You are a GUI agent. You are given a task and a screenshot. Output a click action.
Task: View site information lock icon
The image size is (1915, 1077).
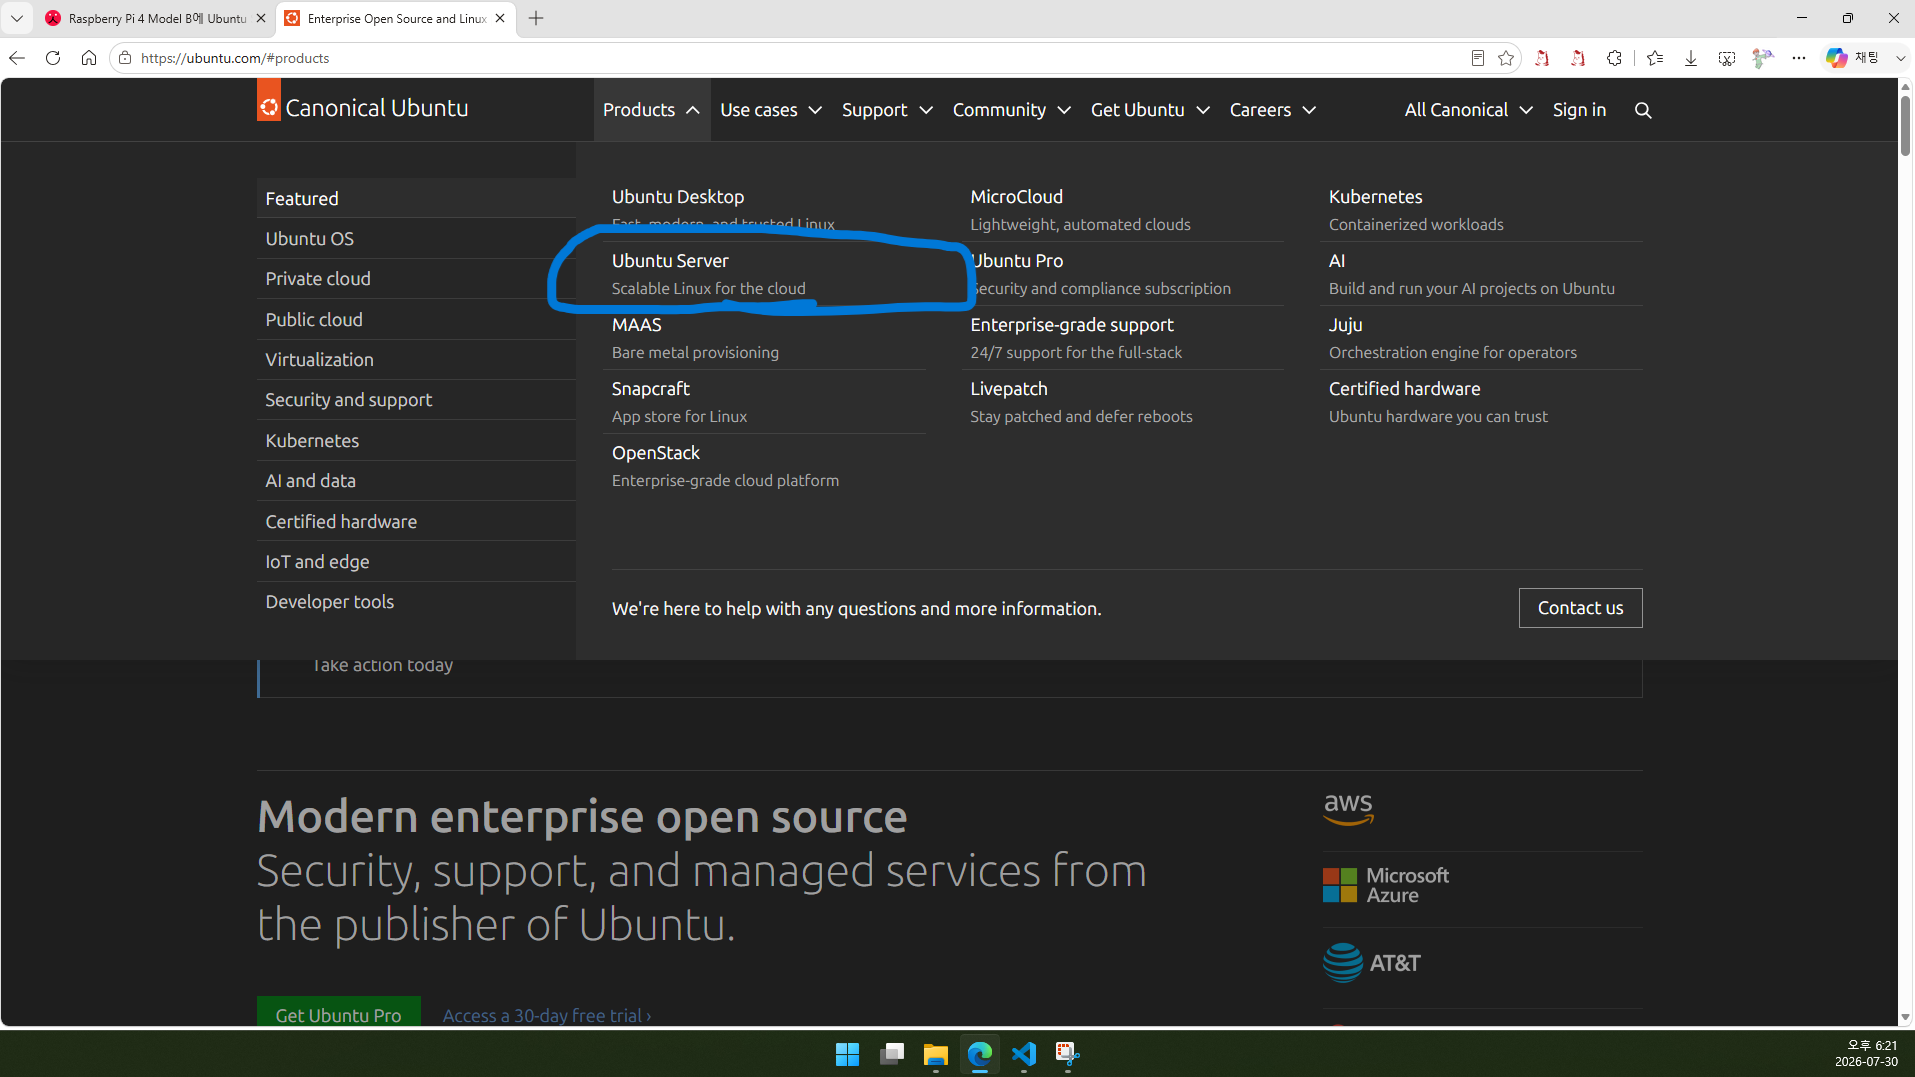pos(125,58)
